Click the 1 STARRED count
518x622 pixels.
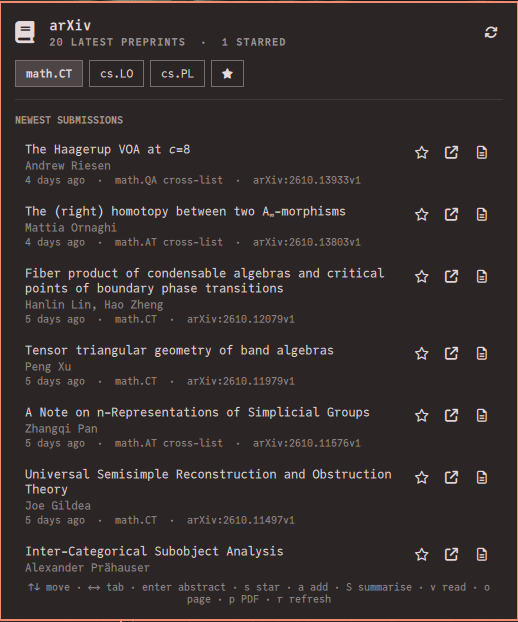[253, 42]
